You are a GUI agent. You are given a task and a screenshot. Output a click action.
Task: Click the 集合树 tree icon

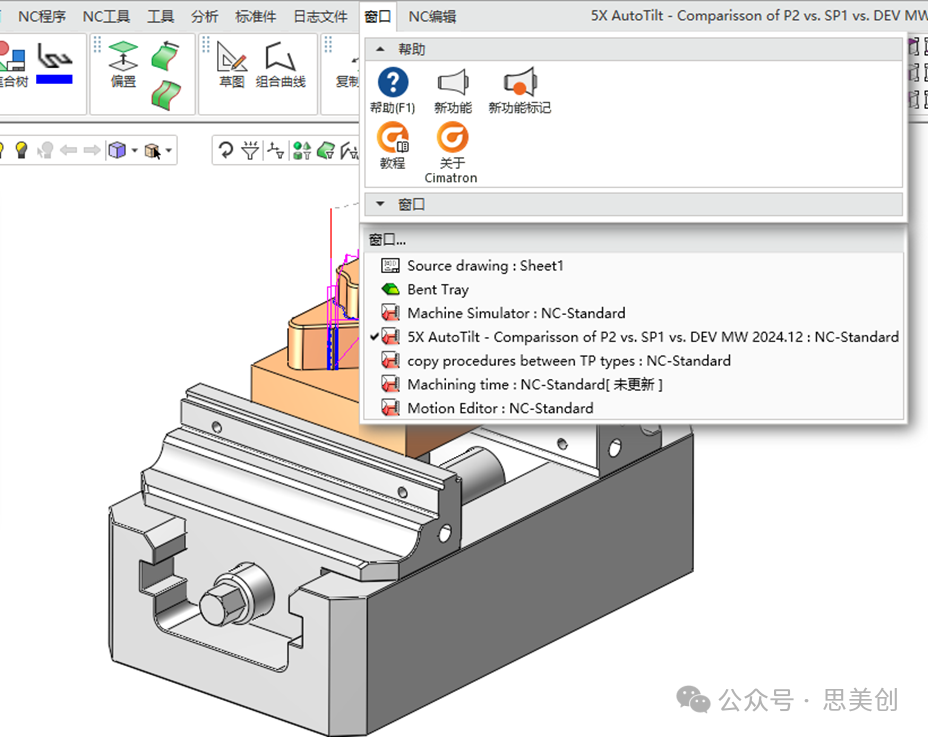point(13,65)
